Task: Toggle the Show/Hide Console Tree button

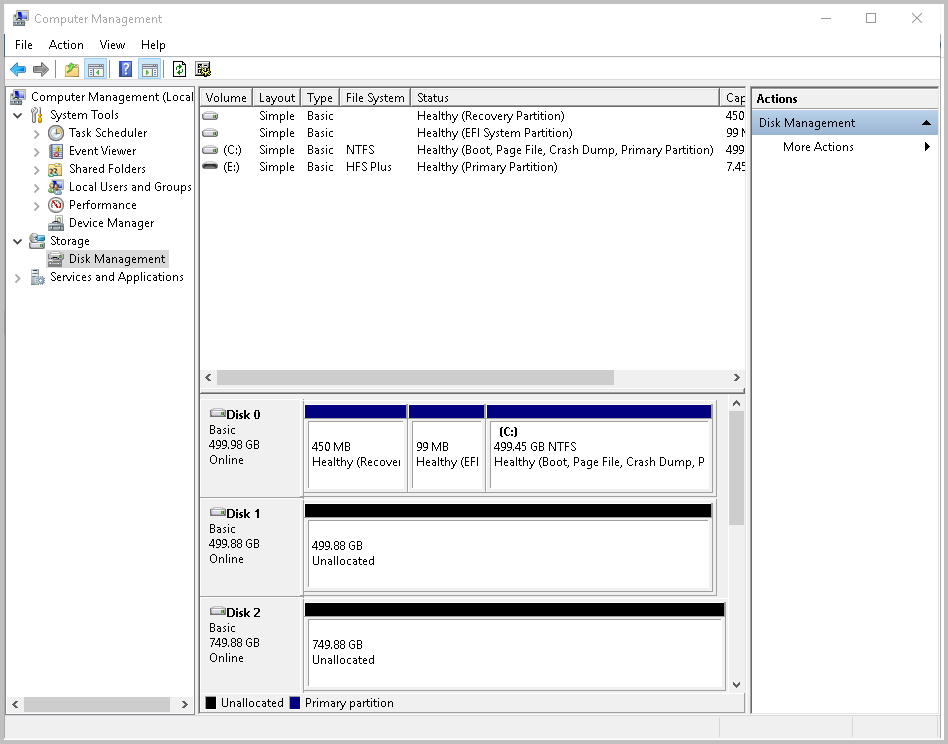Action: click(x=96, y=70)
